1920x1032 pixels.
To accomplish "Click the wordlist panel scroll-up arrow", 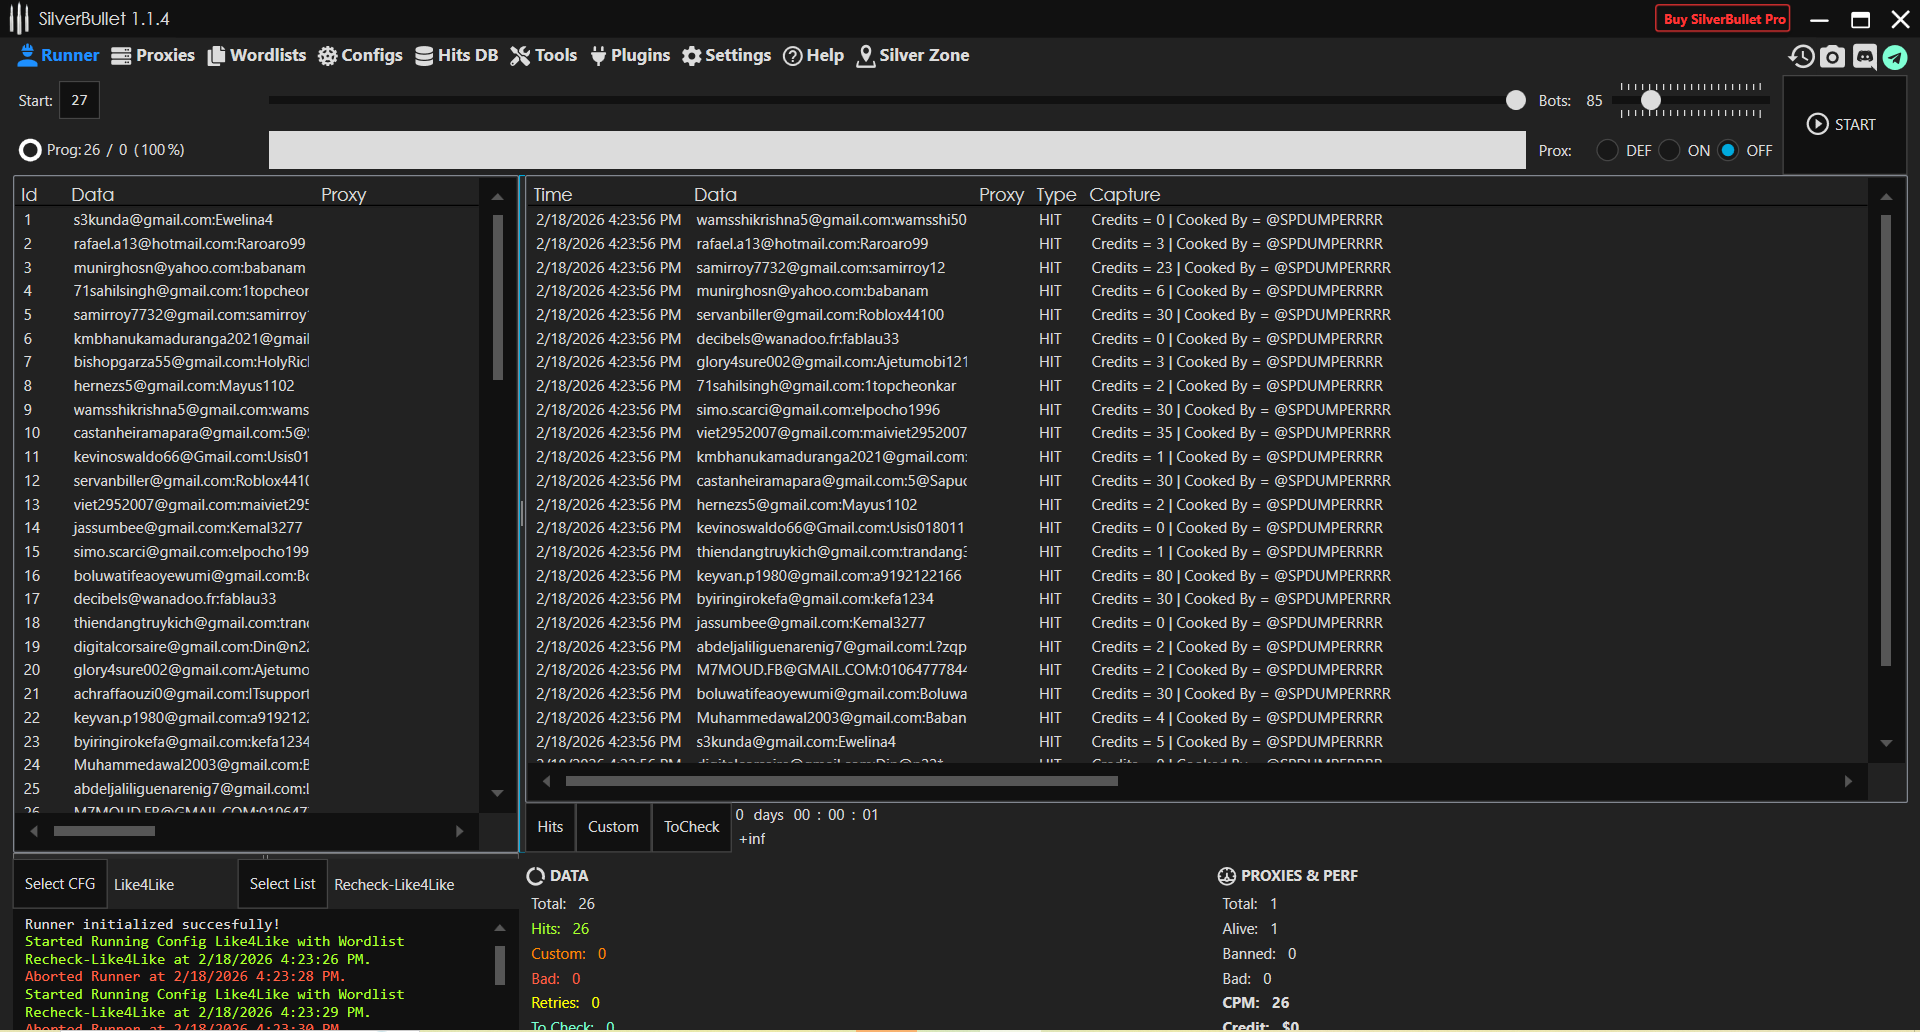I will (497, 197).
